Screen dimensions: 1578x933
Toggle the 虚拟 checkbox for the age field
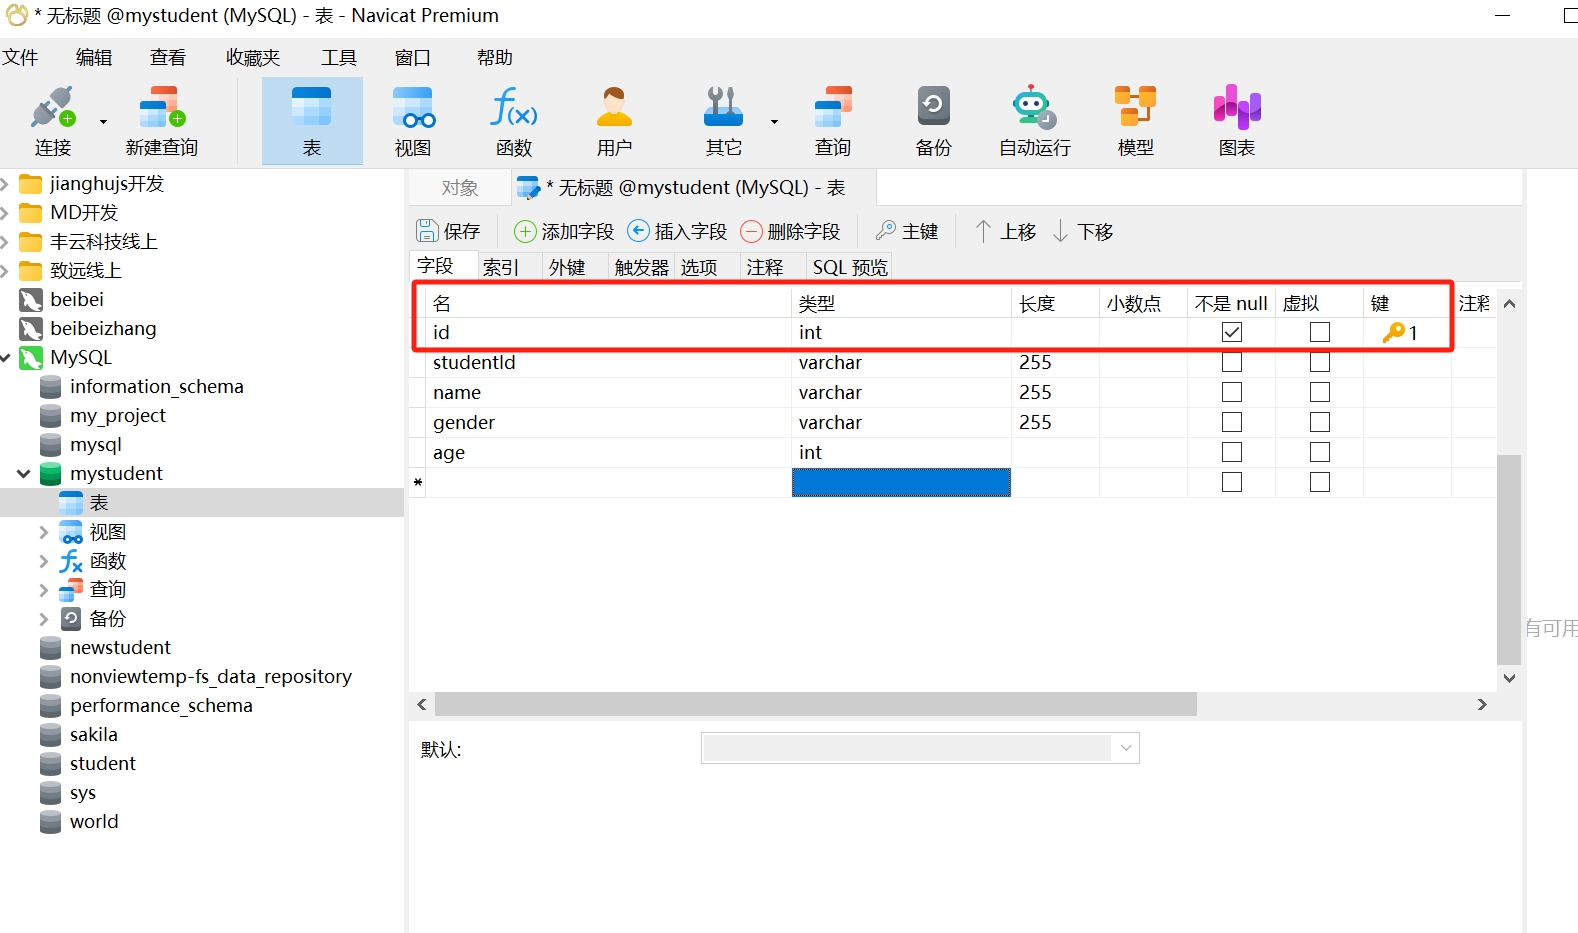(x=1320, y=452)
